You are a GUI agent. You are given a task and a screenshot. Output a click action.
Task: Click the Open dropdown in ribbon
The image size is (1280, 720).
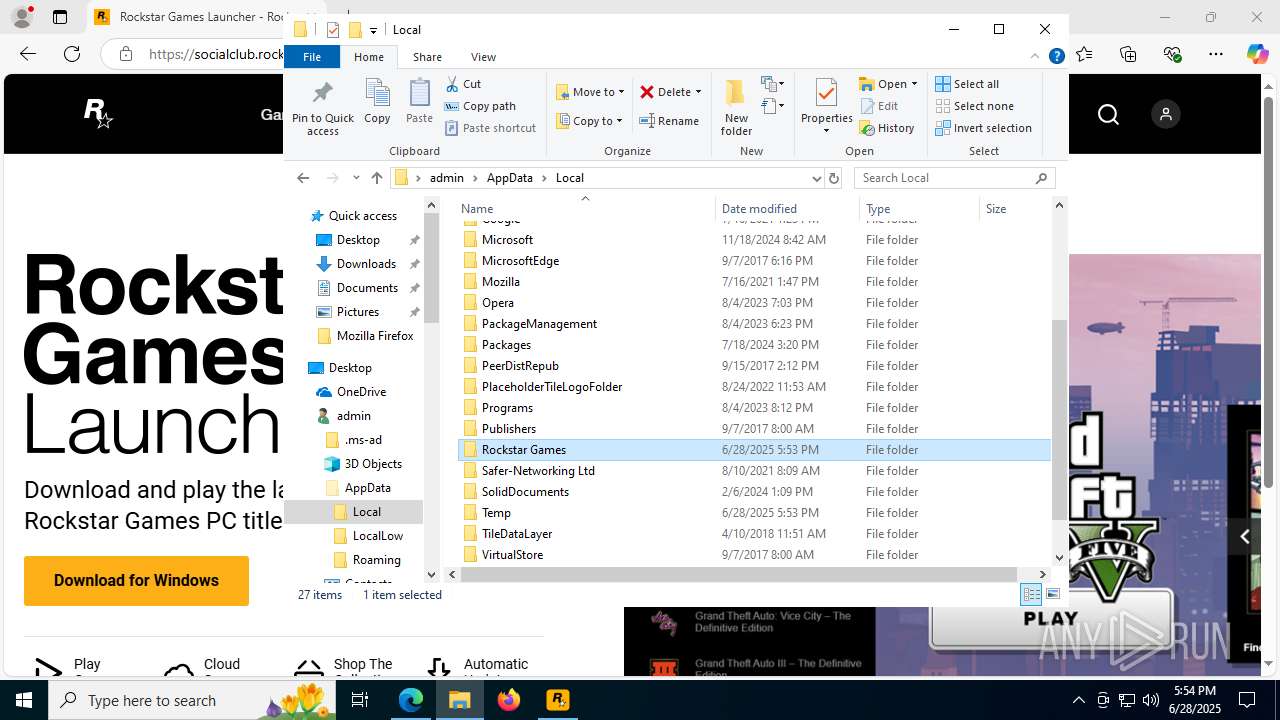coord(888,84)
